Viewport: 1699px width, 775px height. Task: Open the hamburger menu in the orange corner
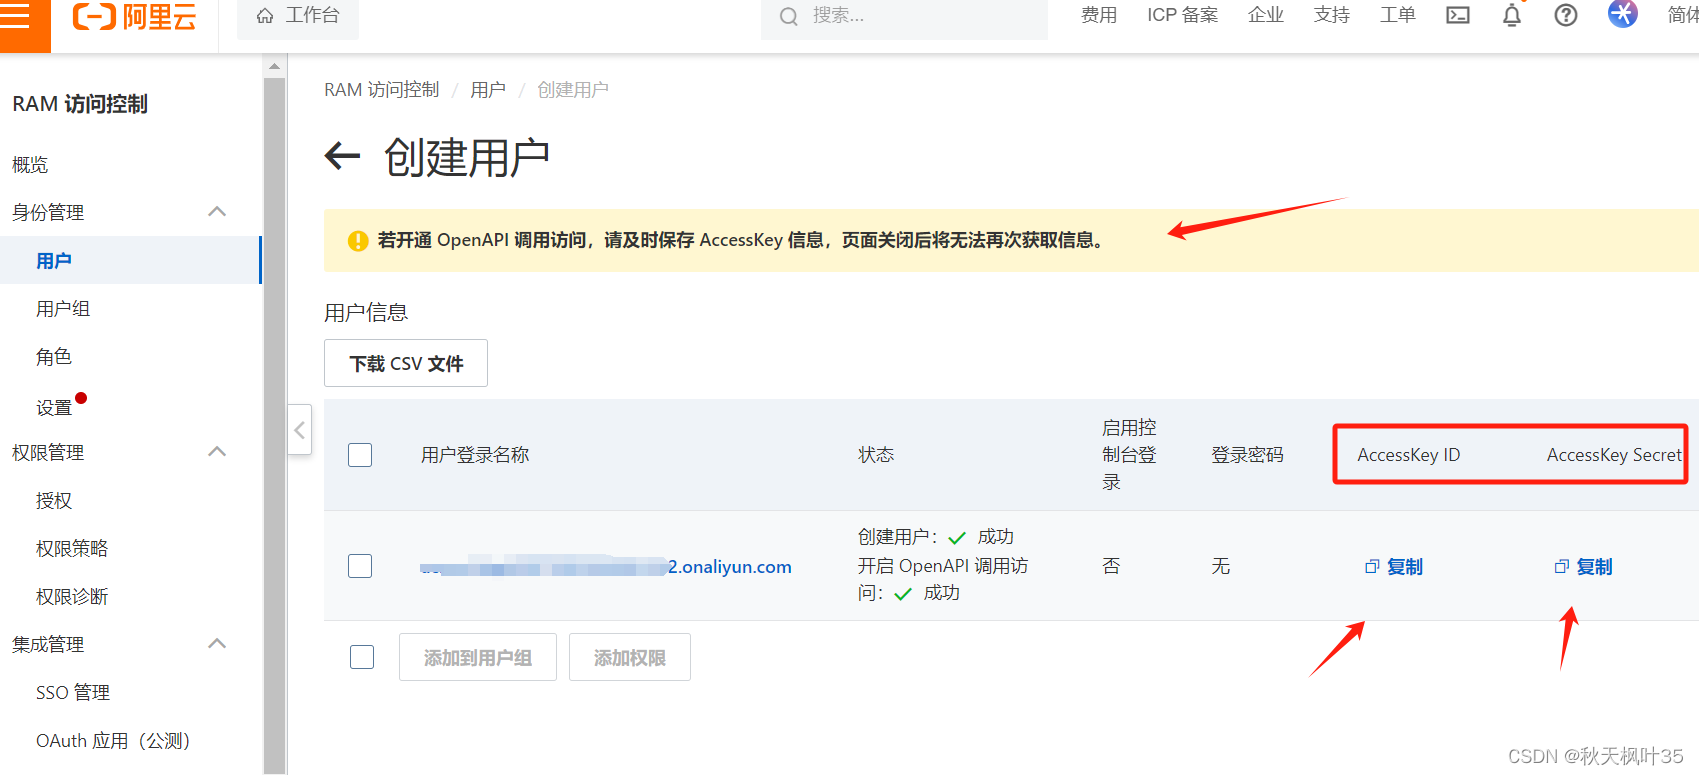point(16,15)
